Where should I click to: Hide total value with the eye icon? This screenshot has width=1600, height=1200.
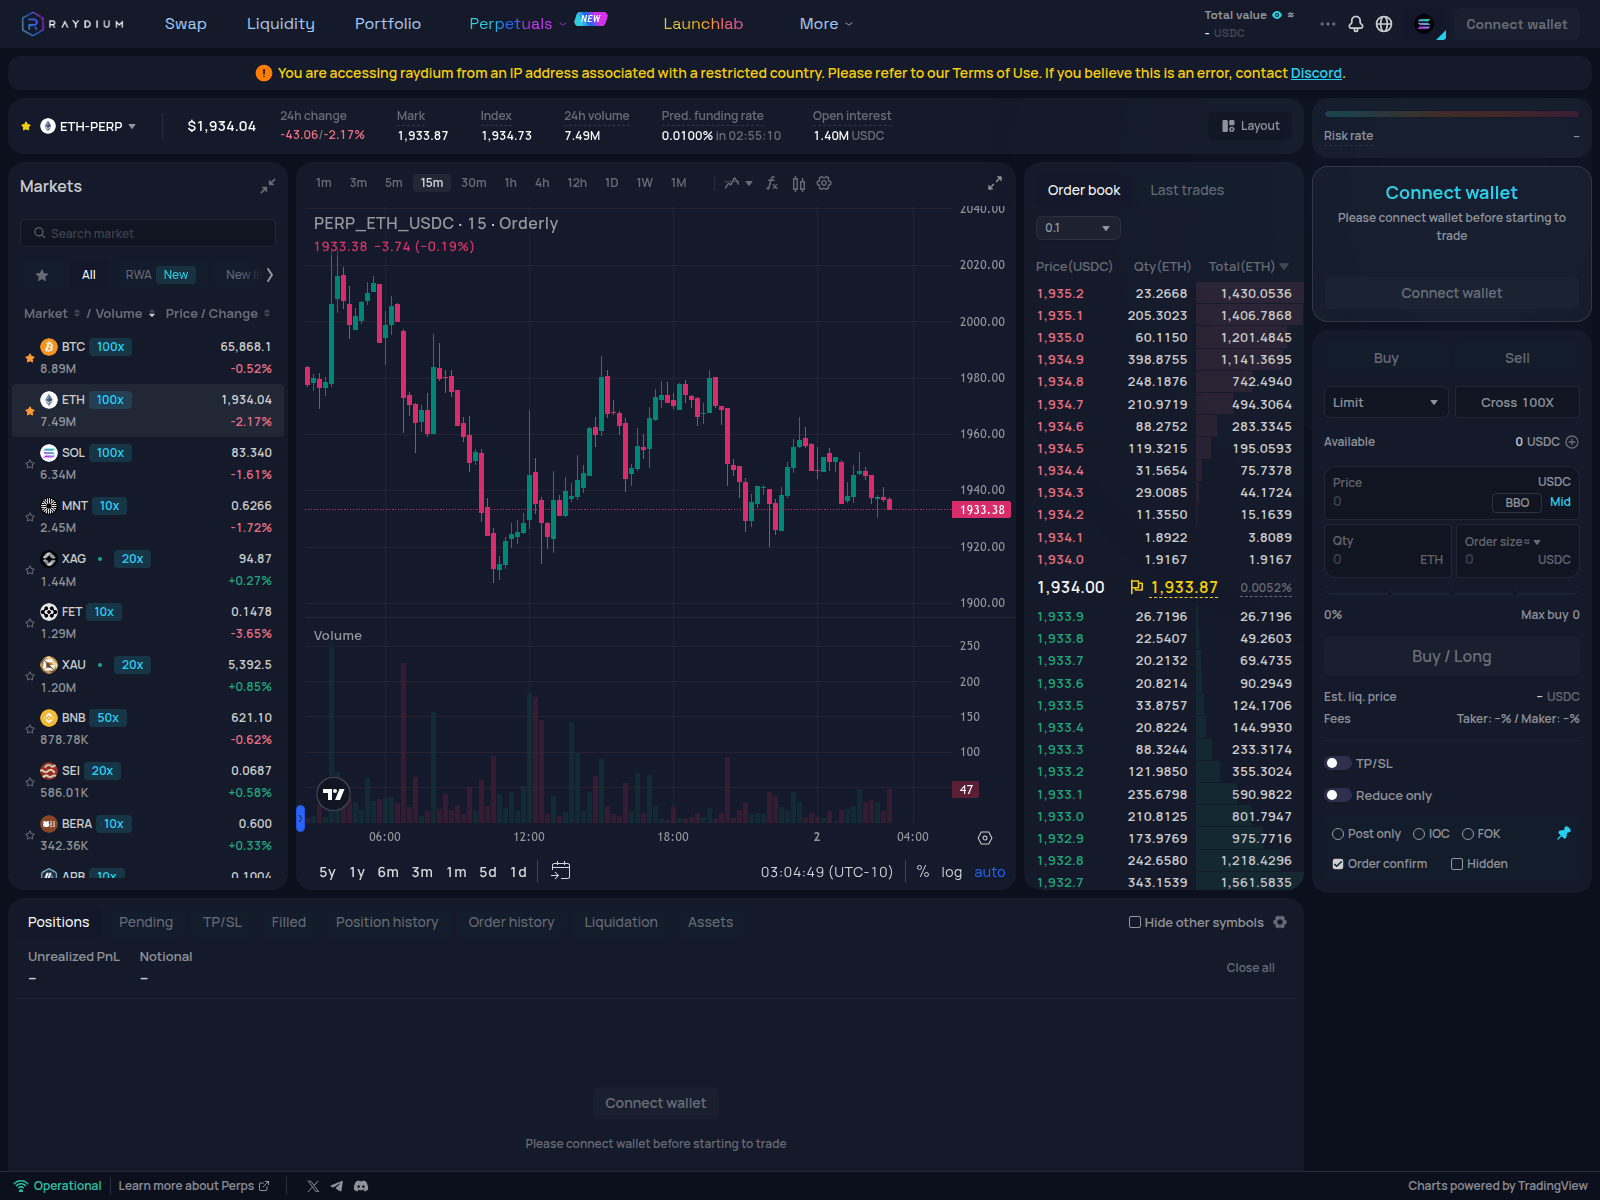point(1277,15)
